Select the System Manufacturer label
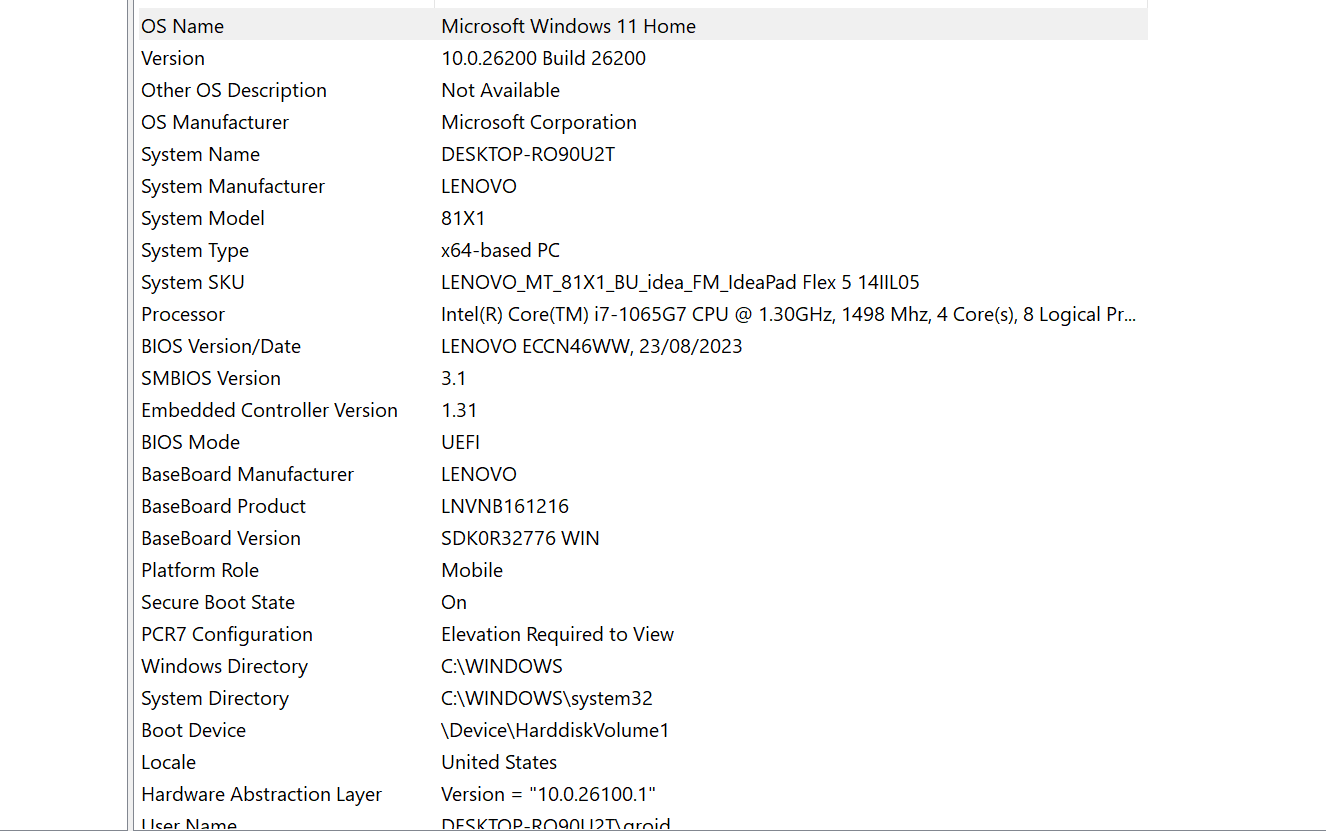Image resolution: width=1326 pixels, height=831 pixels. click(x=233, y=186)
